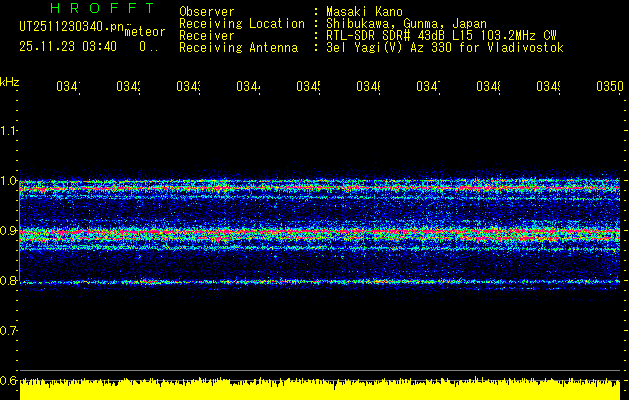Click the kHz axis unit label

[10, 80]
